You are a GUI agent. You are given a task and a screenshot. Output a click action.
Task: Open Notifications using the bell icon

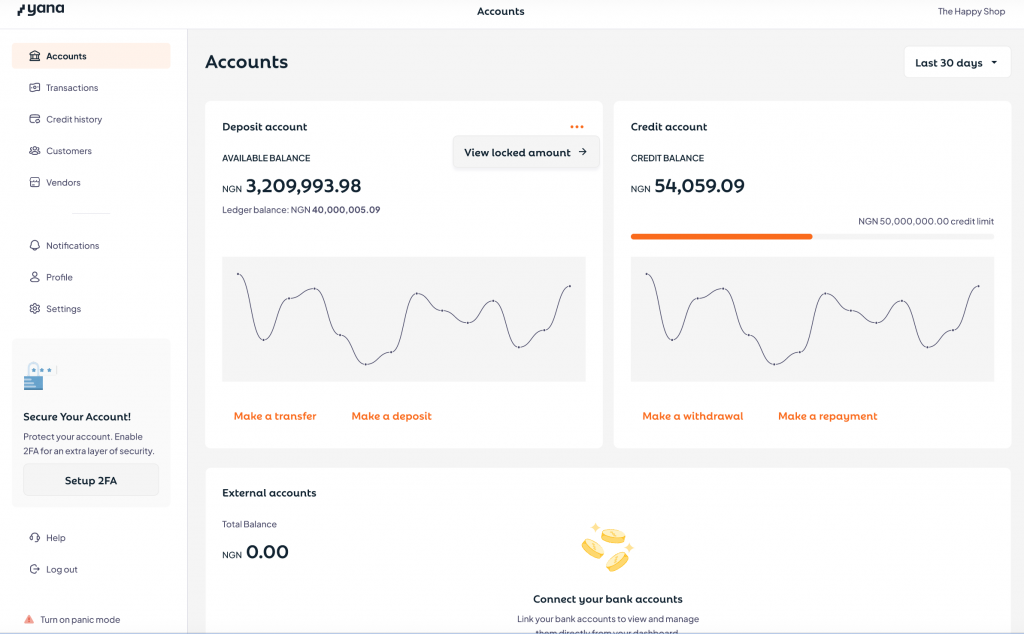(35, 246)
